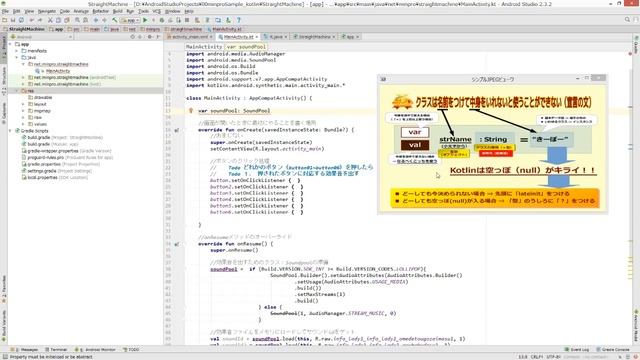Click the intention lightbulb beside var soundPool

(191, 111)
